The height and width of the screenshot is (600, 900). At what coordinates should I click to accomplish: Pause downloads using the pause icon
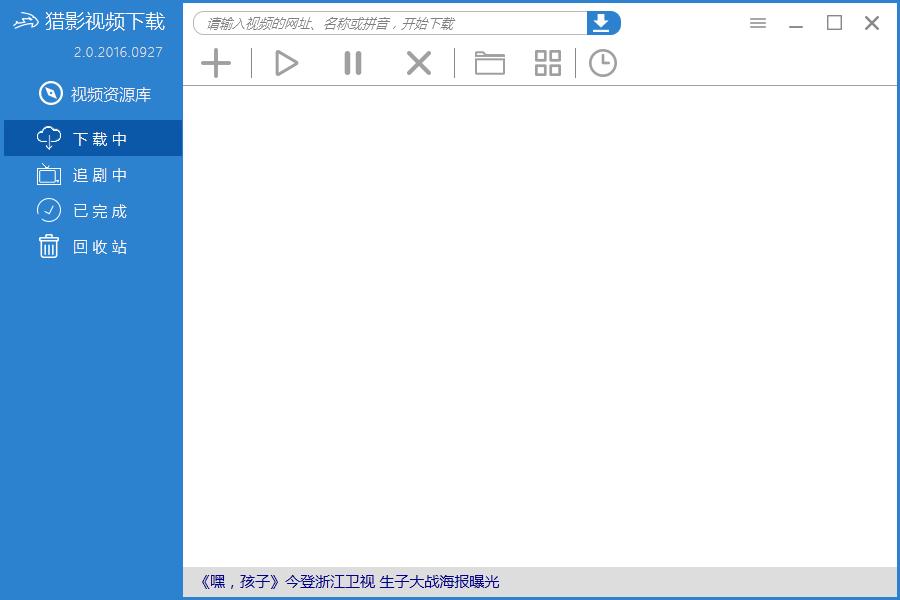(x=352, y=63)
